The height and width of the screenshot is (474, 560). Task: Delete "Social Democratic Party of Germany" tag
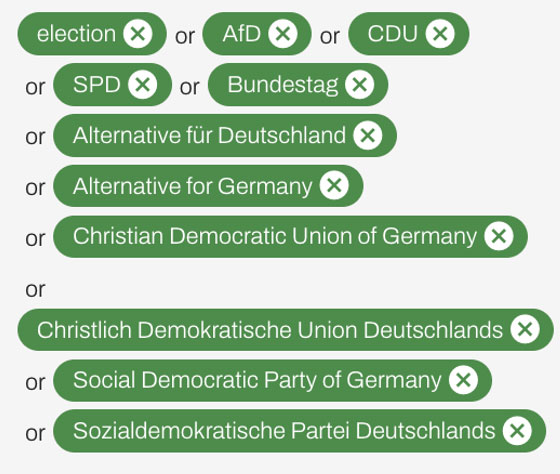coord(464,380)
